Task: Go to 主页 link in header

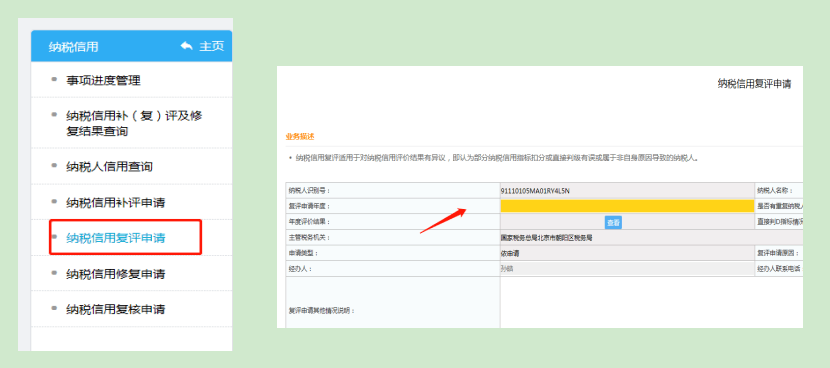Action: coord(211,47)
